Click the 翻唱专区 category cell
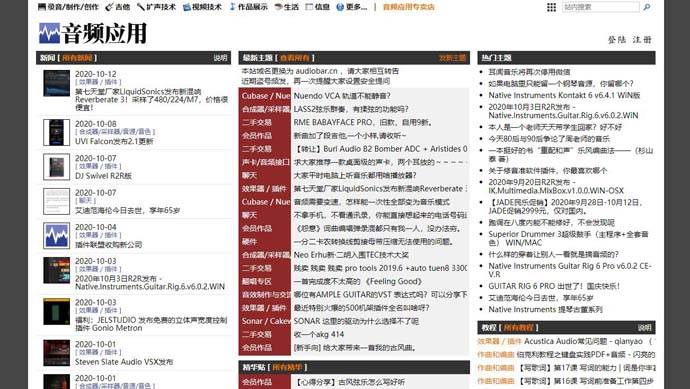The image size is (690, 389). (265, 281)
